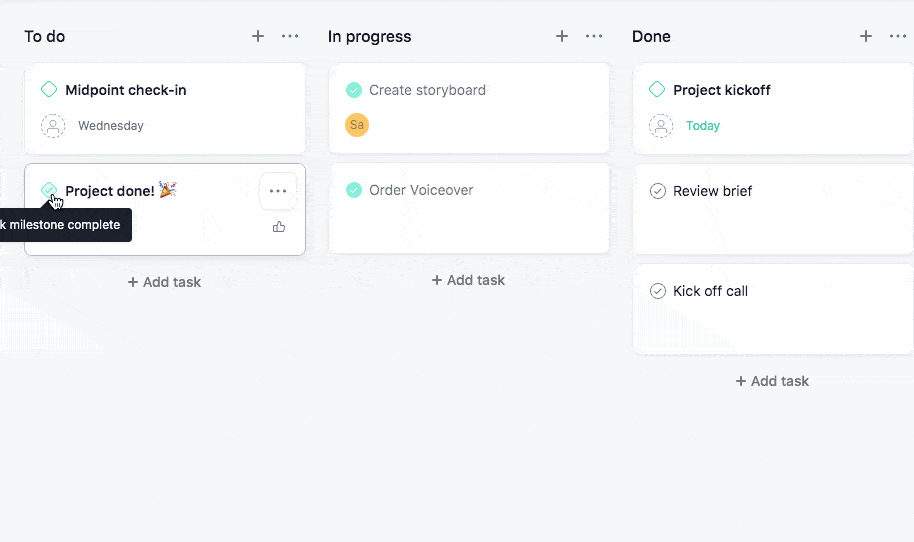Open To do column options menu
The image size is (914, 542).
[x=290, y=36]
